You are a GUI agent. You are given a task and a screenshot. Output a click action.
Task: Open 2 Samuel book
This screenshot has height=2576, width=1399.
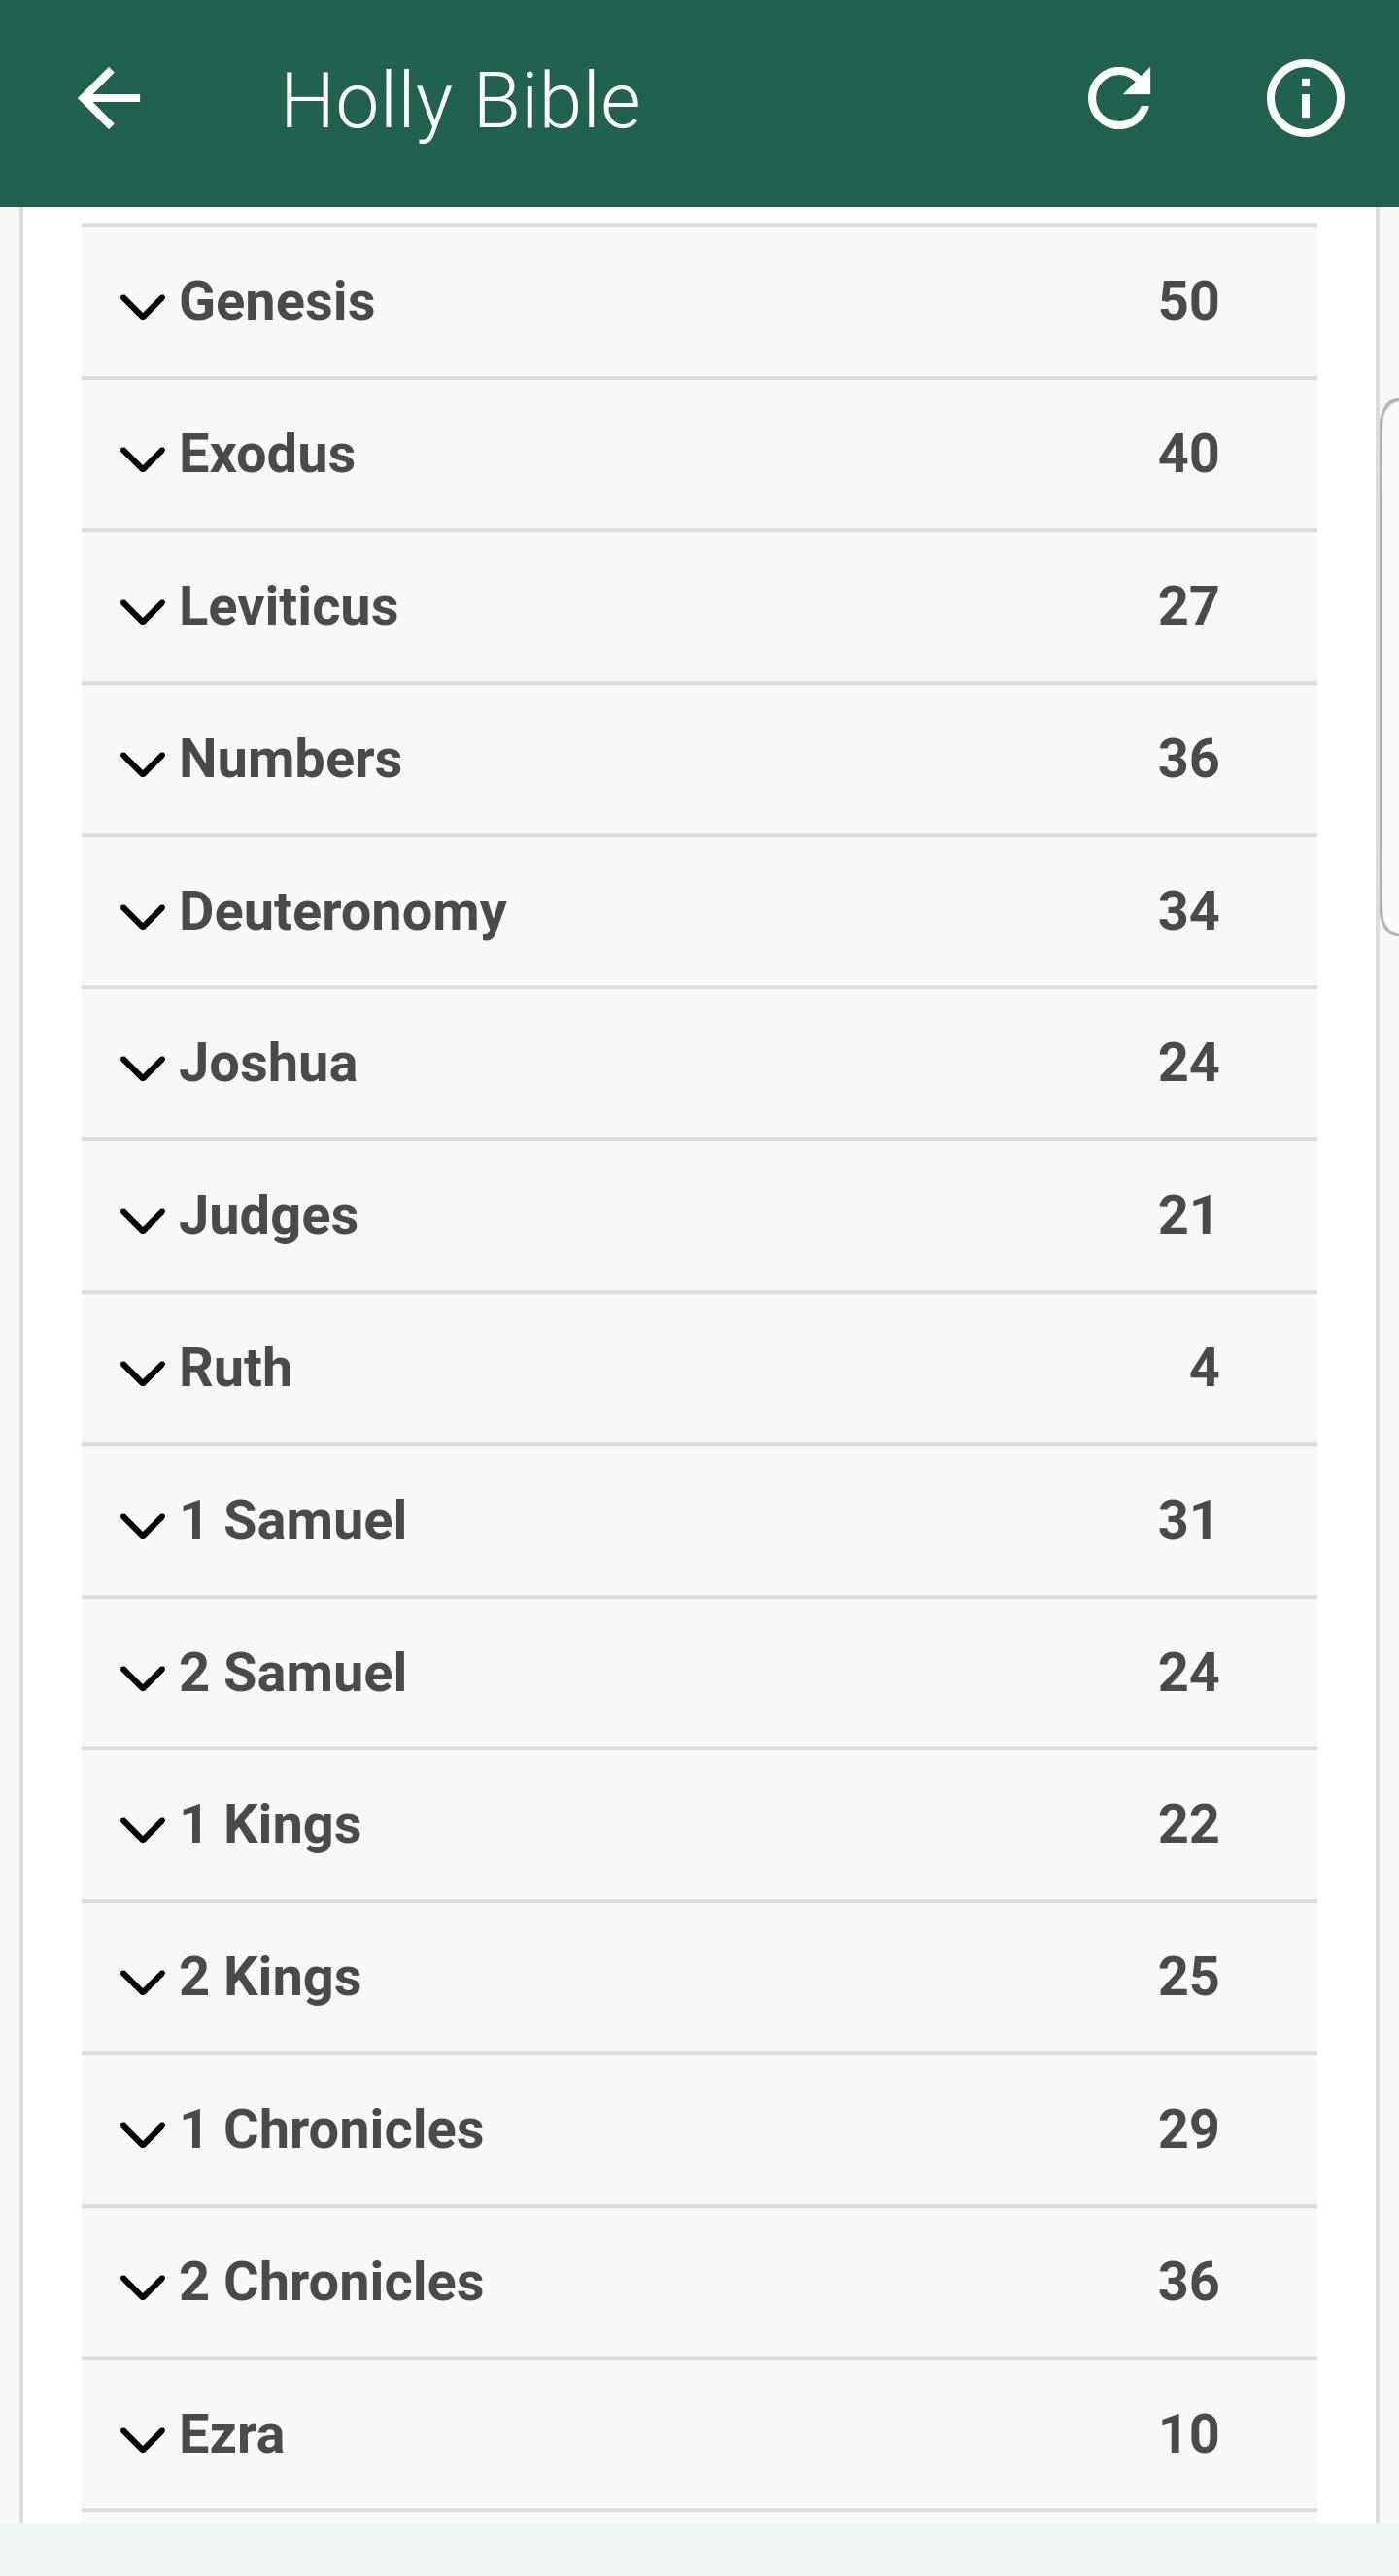pyautogui.click(x=699, y=1674)
